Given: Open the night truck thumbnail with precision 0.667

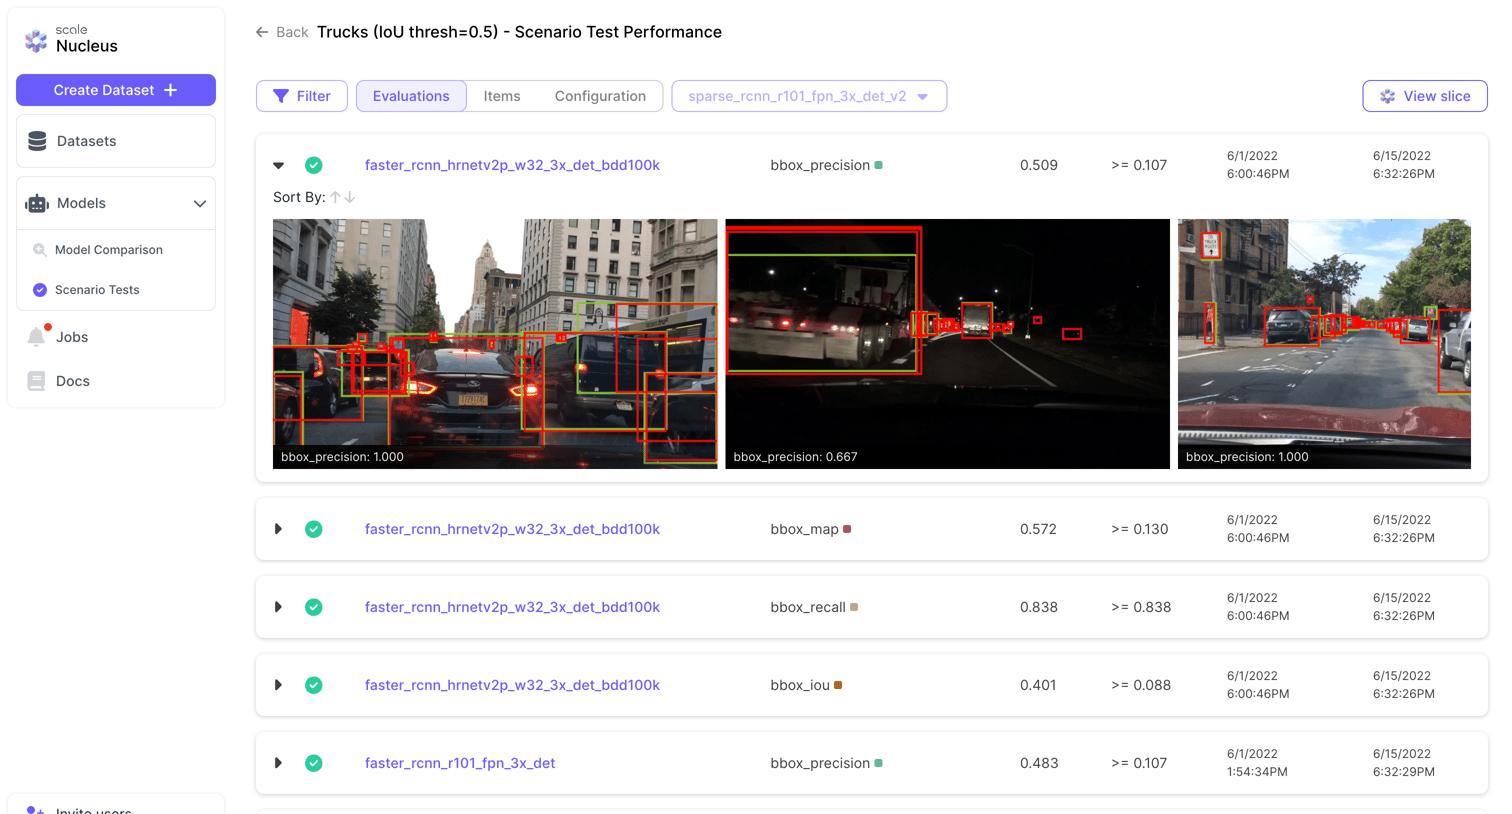Looking at the screenshot, I should pyautogui.click(x=947, y=344).
